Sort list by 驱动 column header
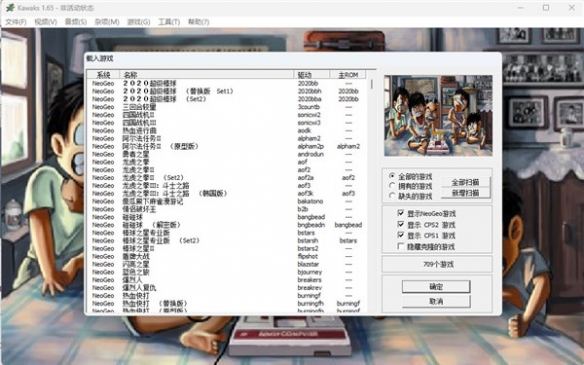584x365 pixels. (311, 74)
